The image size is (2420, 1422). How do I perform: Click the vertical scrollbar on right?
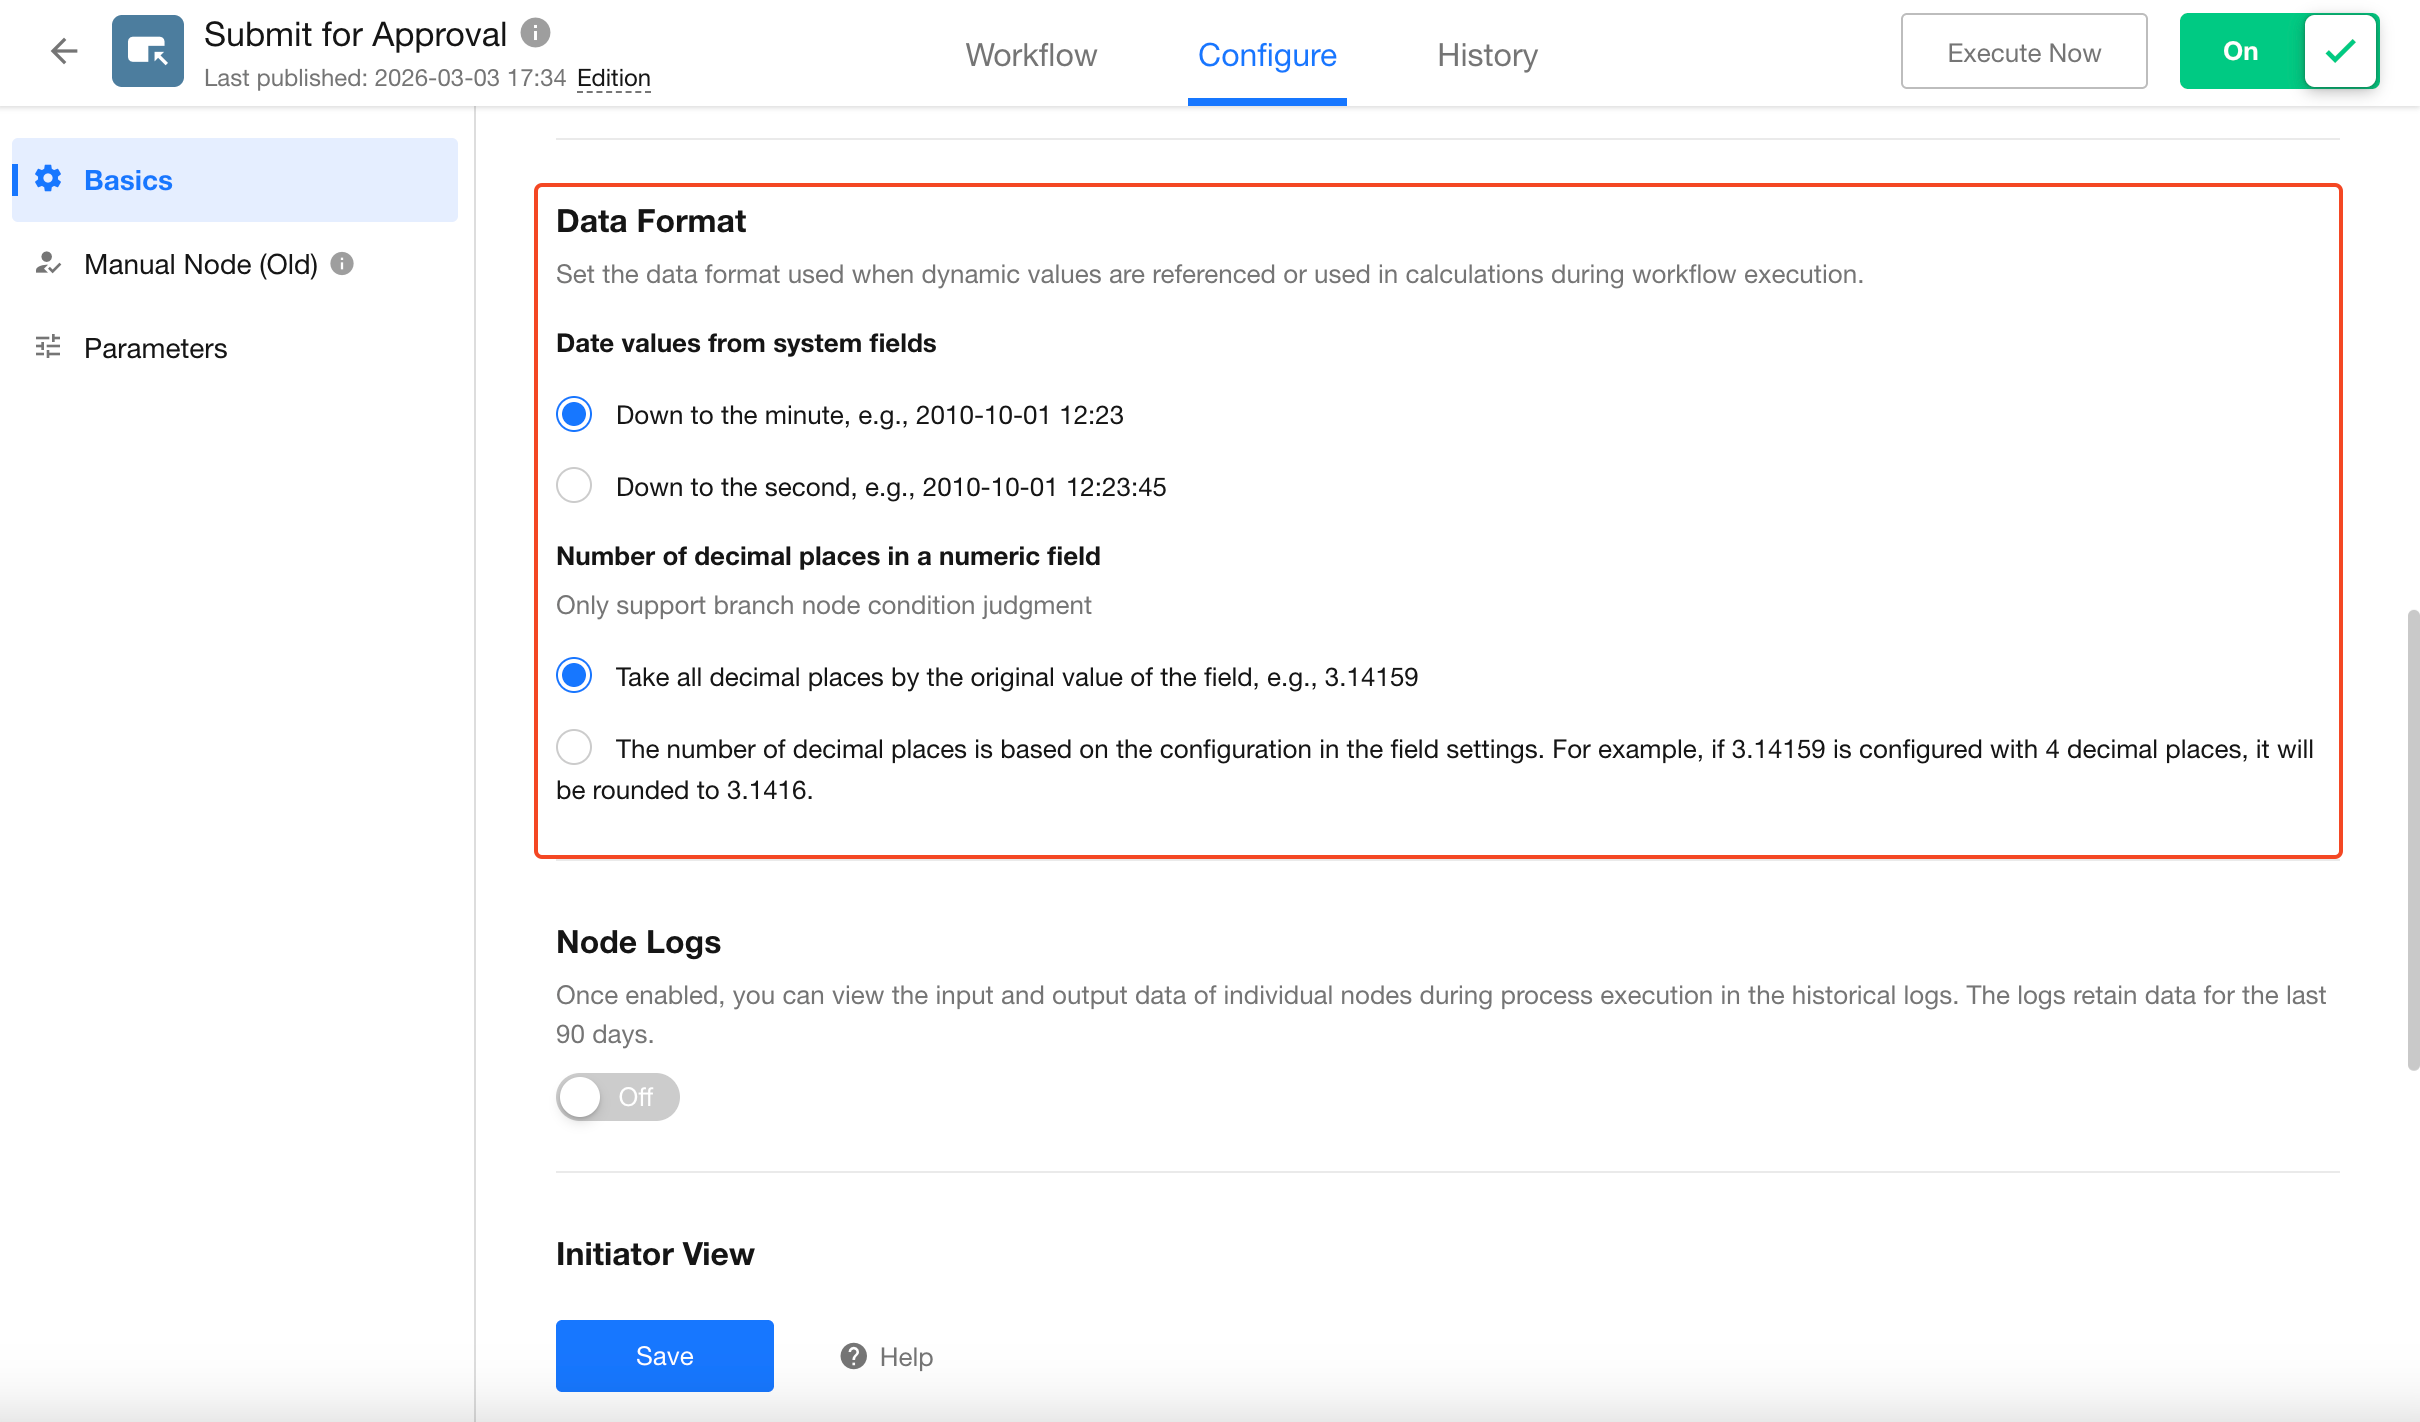tap(2413, 840)
